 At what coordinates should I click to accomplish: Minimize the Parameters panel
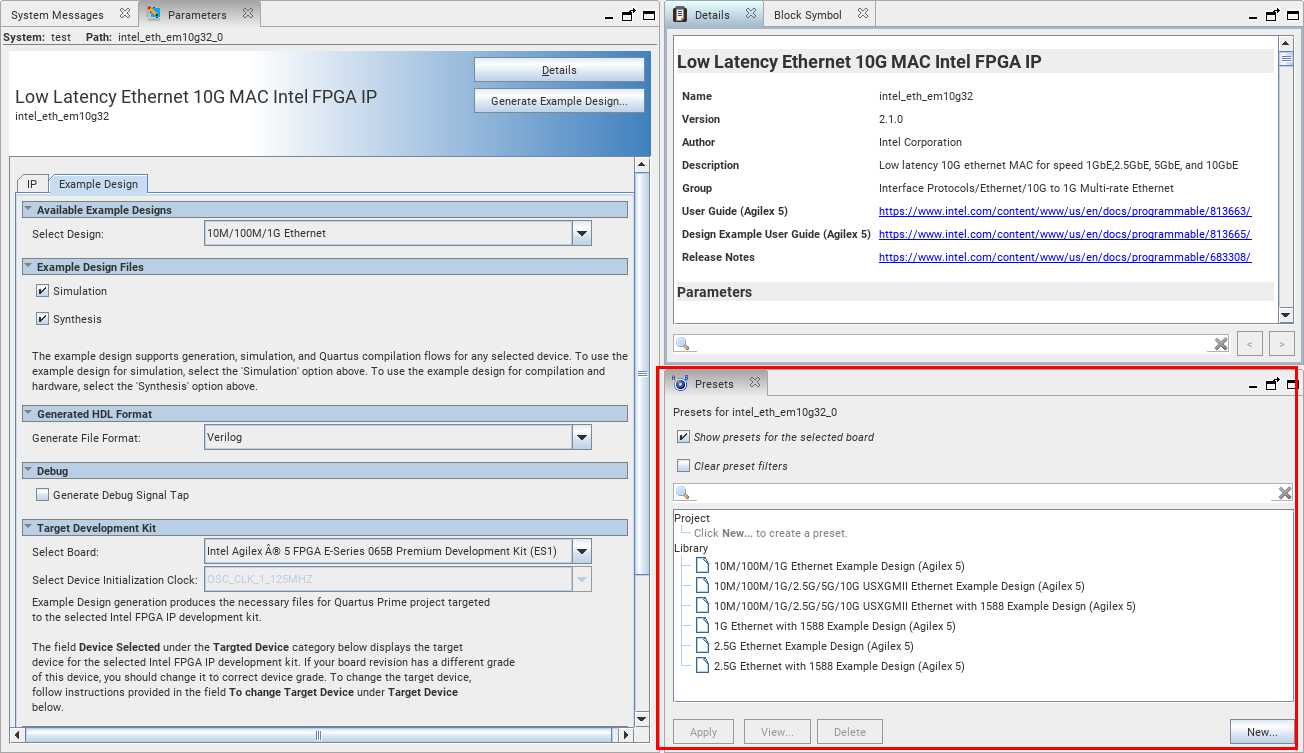609,16
